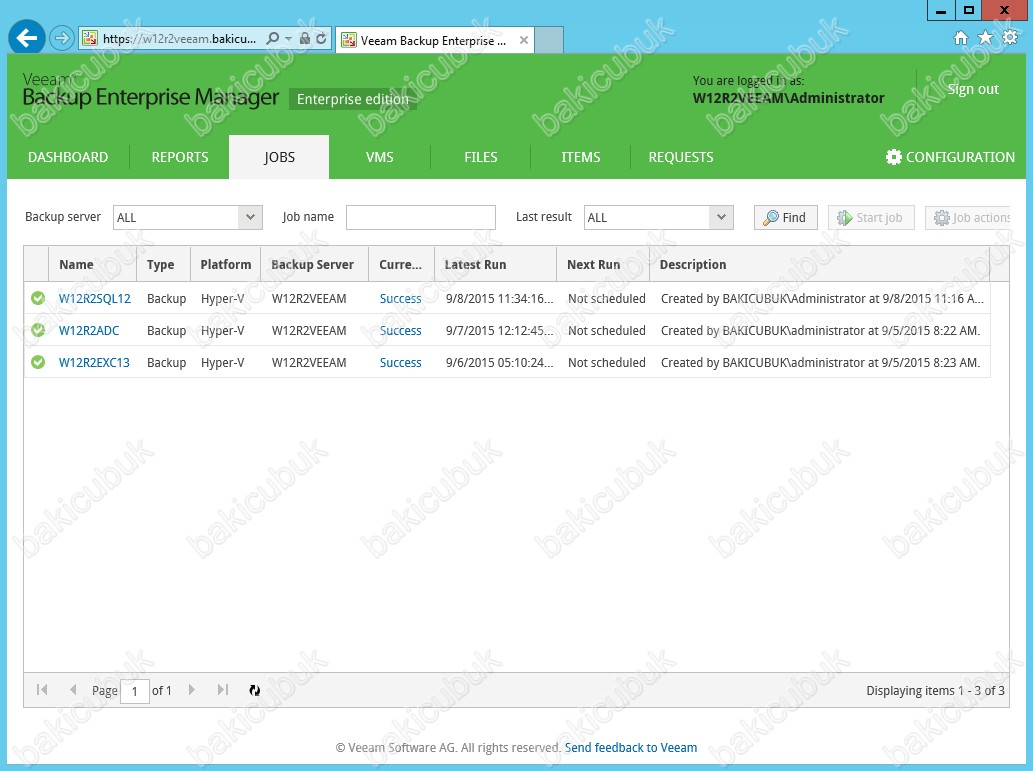Viewport: 1033px width, 771px height.
Task: Focus the Job name search field
Action: point(421,217)
